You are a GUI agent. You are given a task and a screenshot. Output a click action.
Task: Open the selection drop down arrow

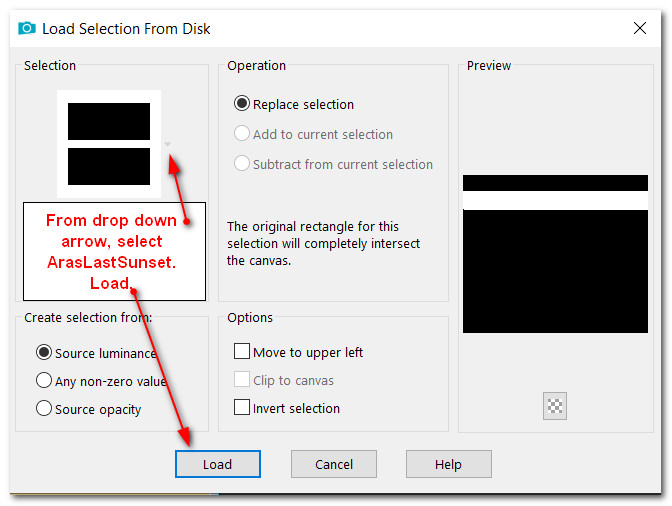168,144
